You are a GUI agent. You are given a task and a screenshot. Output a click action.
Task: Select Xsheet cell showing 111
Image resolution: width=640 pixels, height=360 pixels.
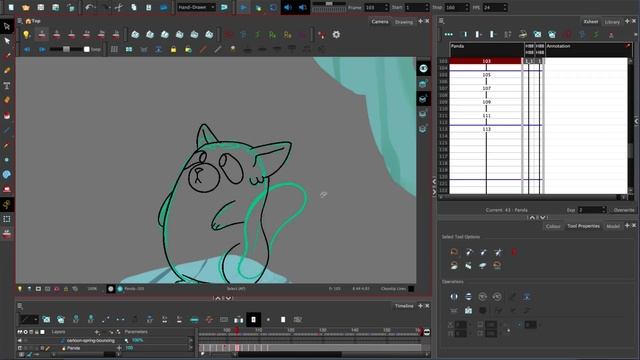click(x=486, y=116)
